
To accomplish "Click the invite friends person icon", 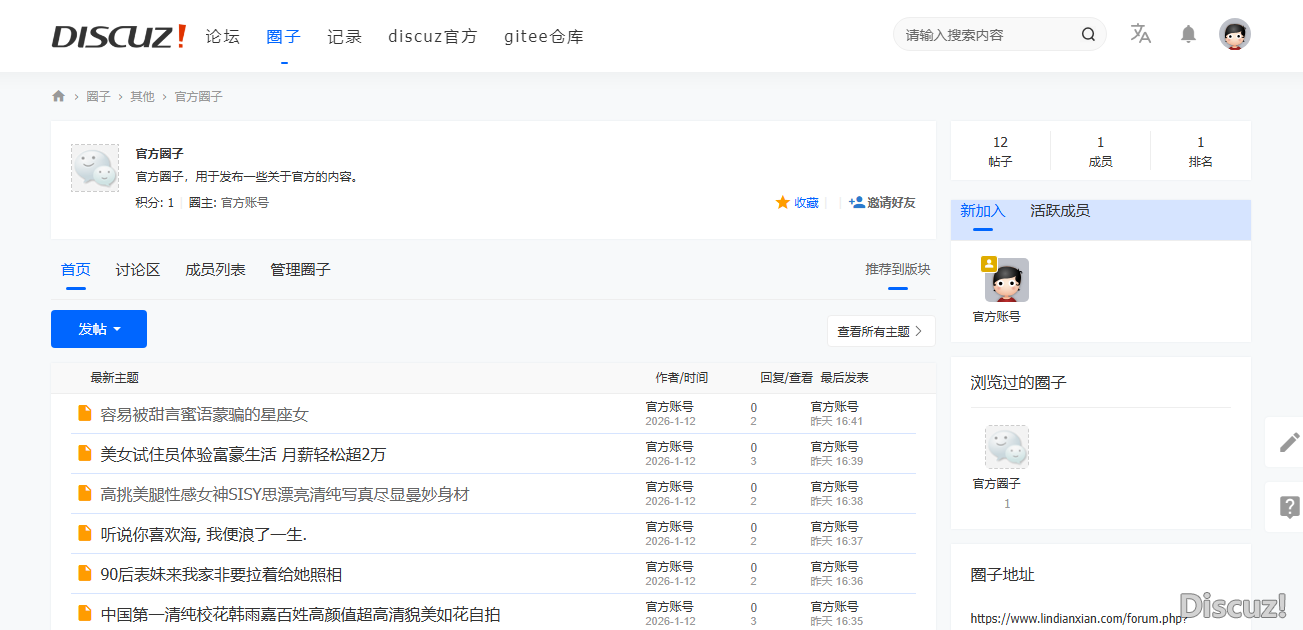I will point(856,202).
